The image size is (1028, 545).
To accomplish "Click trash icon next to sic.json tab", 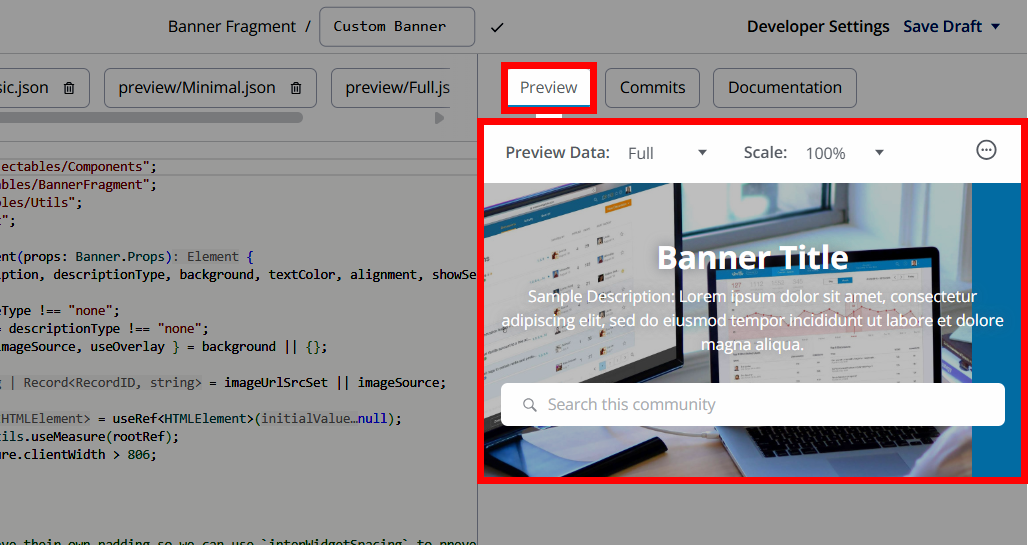I will tap(69, 88).
